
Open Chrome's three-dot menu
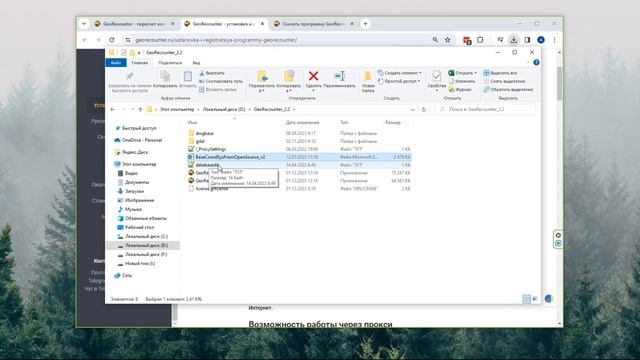point(554,40)
